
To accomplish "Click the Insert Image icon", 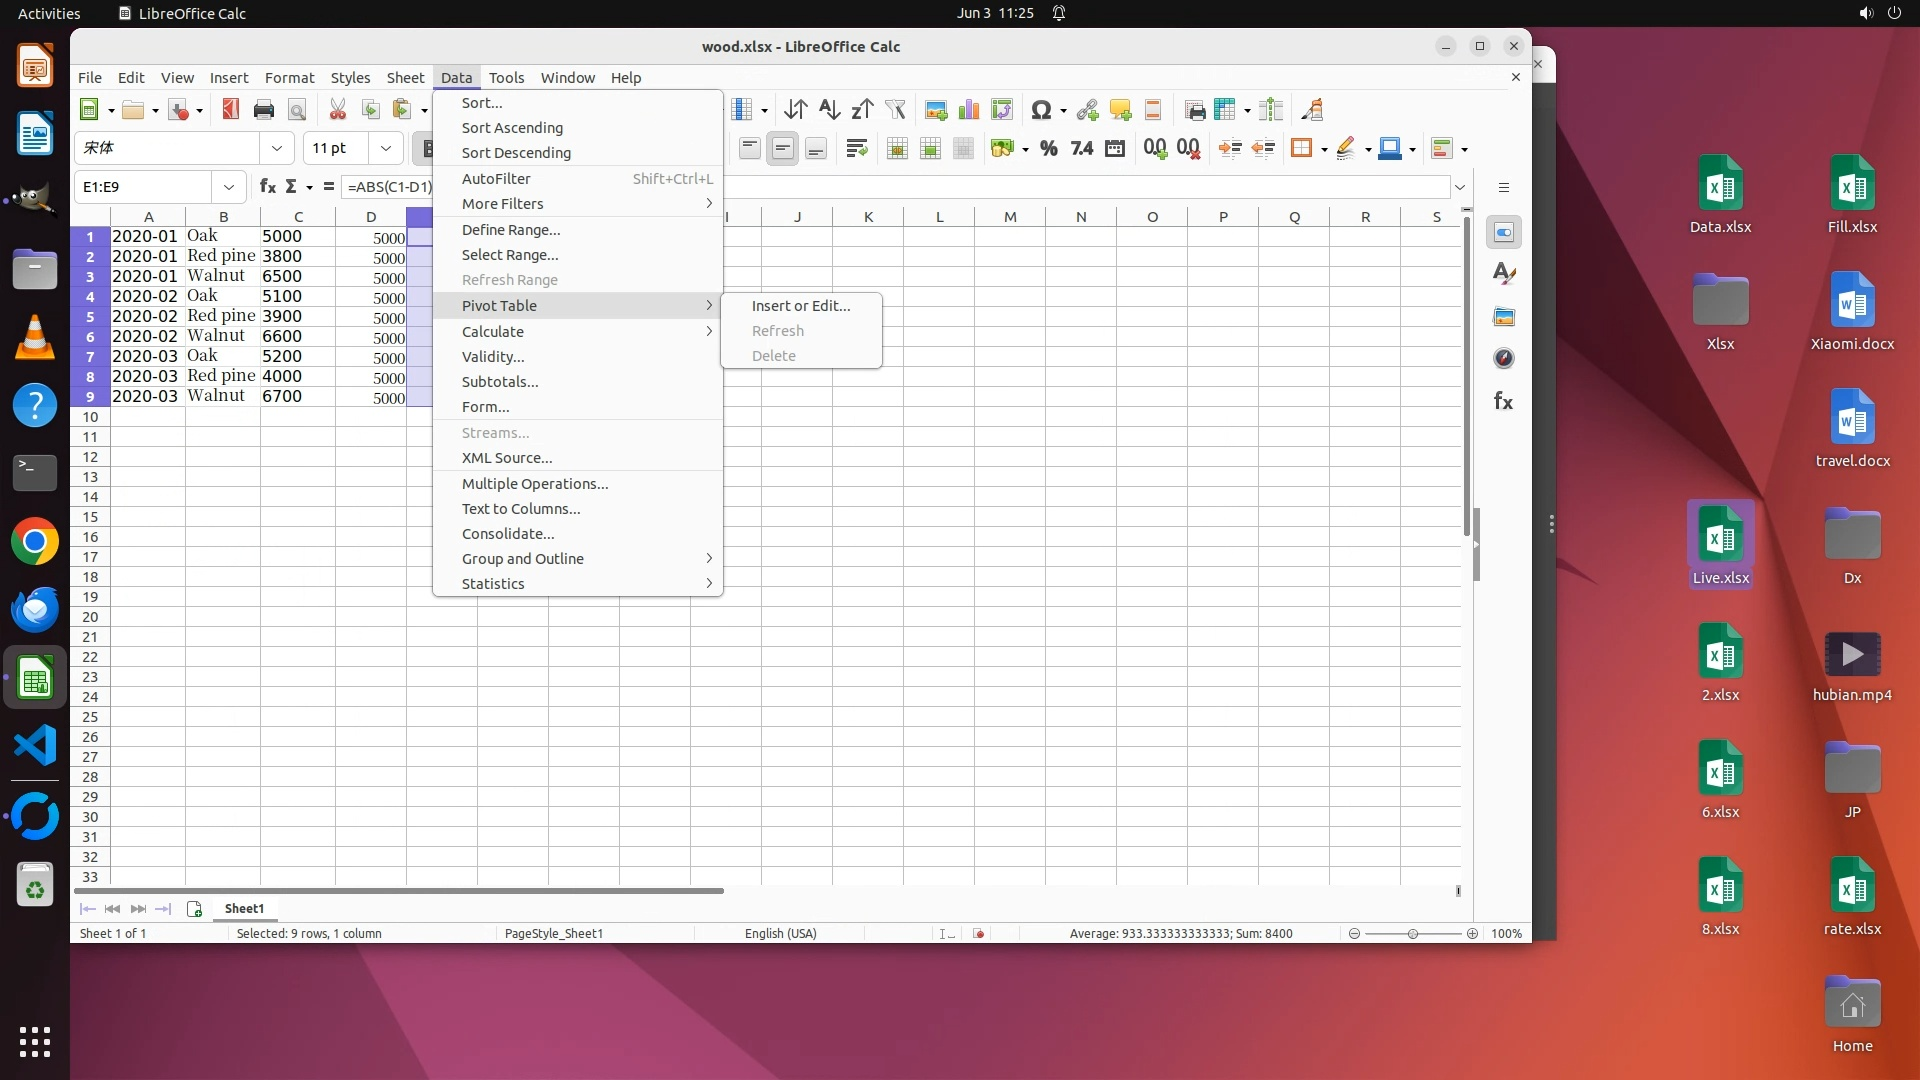I will coord(936,110).
